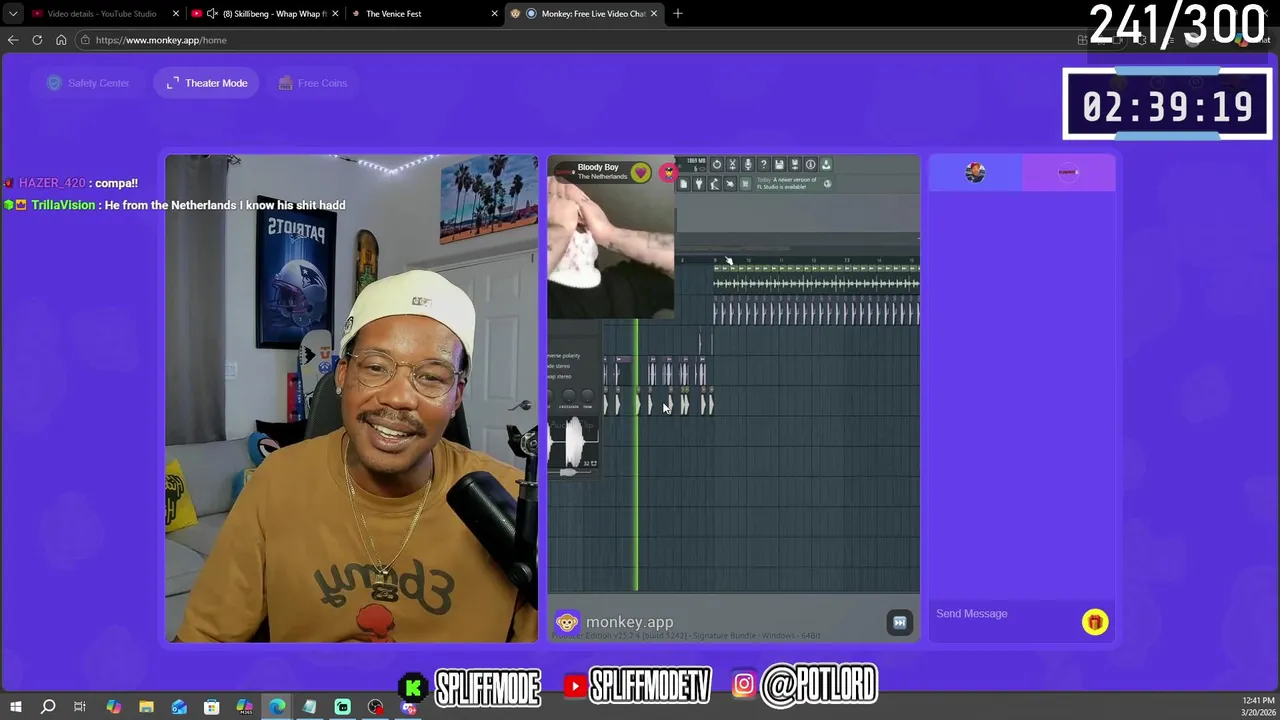Go to browser home page
This screenshot has width=1280, height=720.
61,40
